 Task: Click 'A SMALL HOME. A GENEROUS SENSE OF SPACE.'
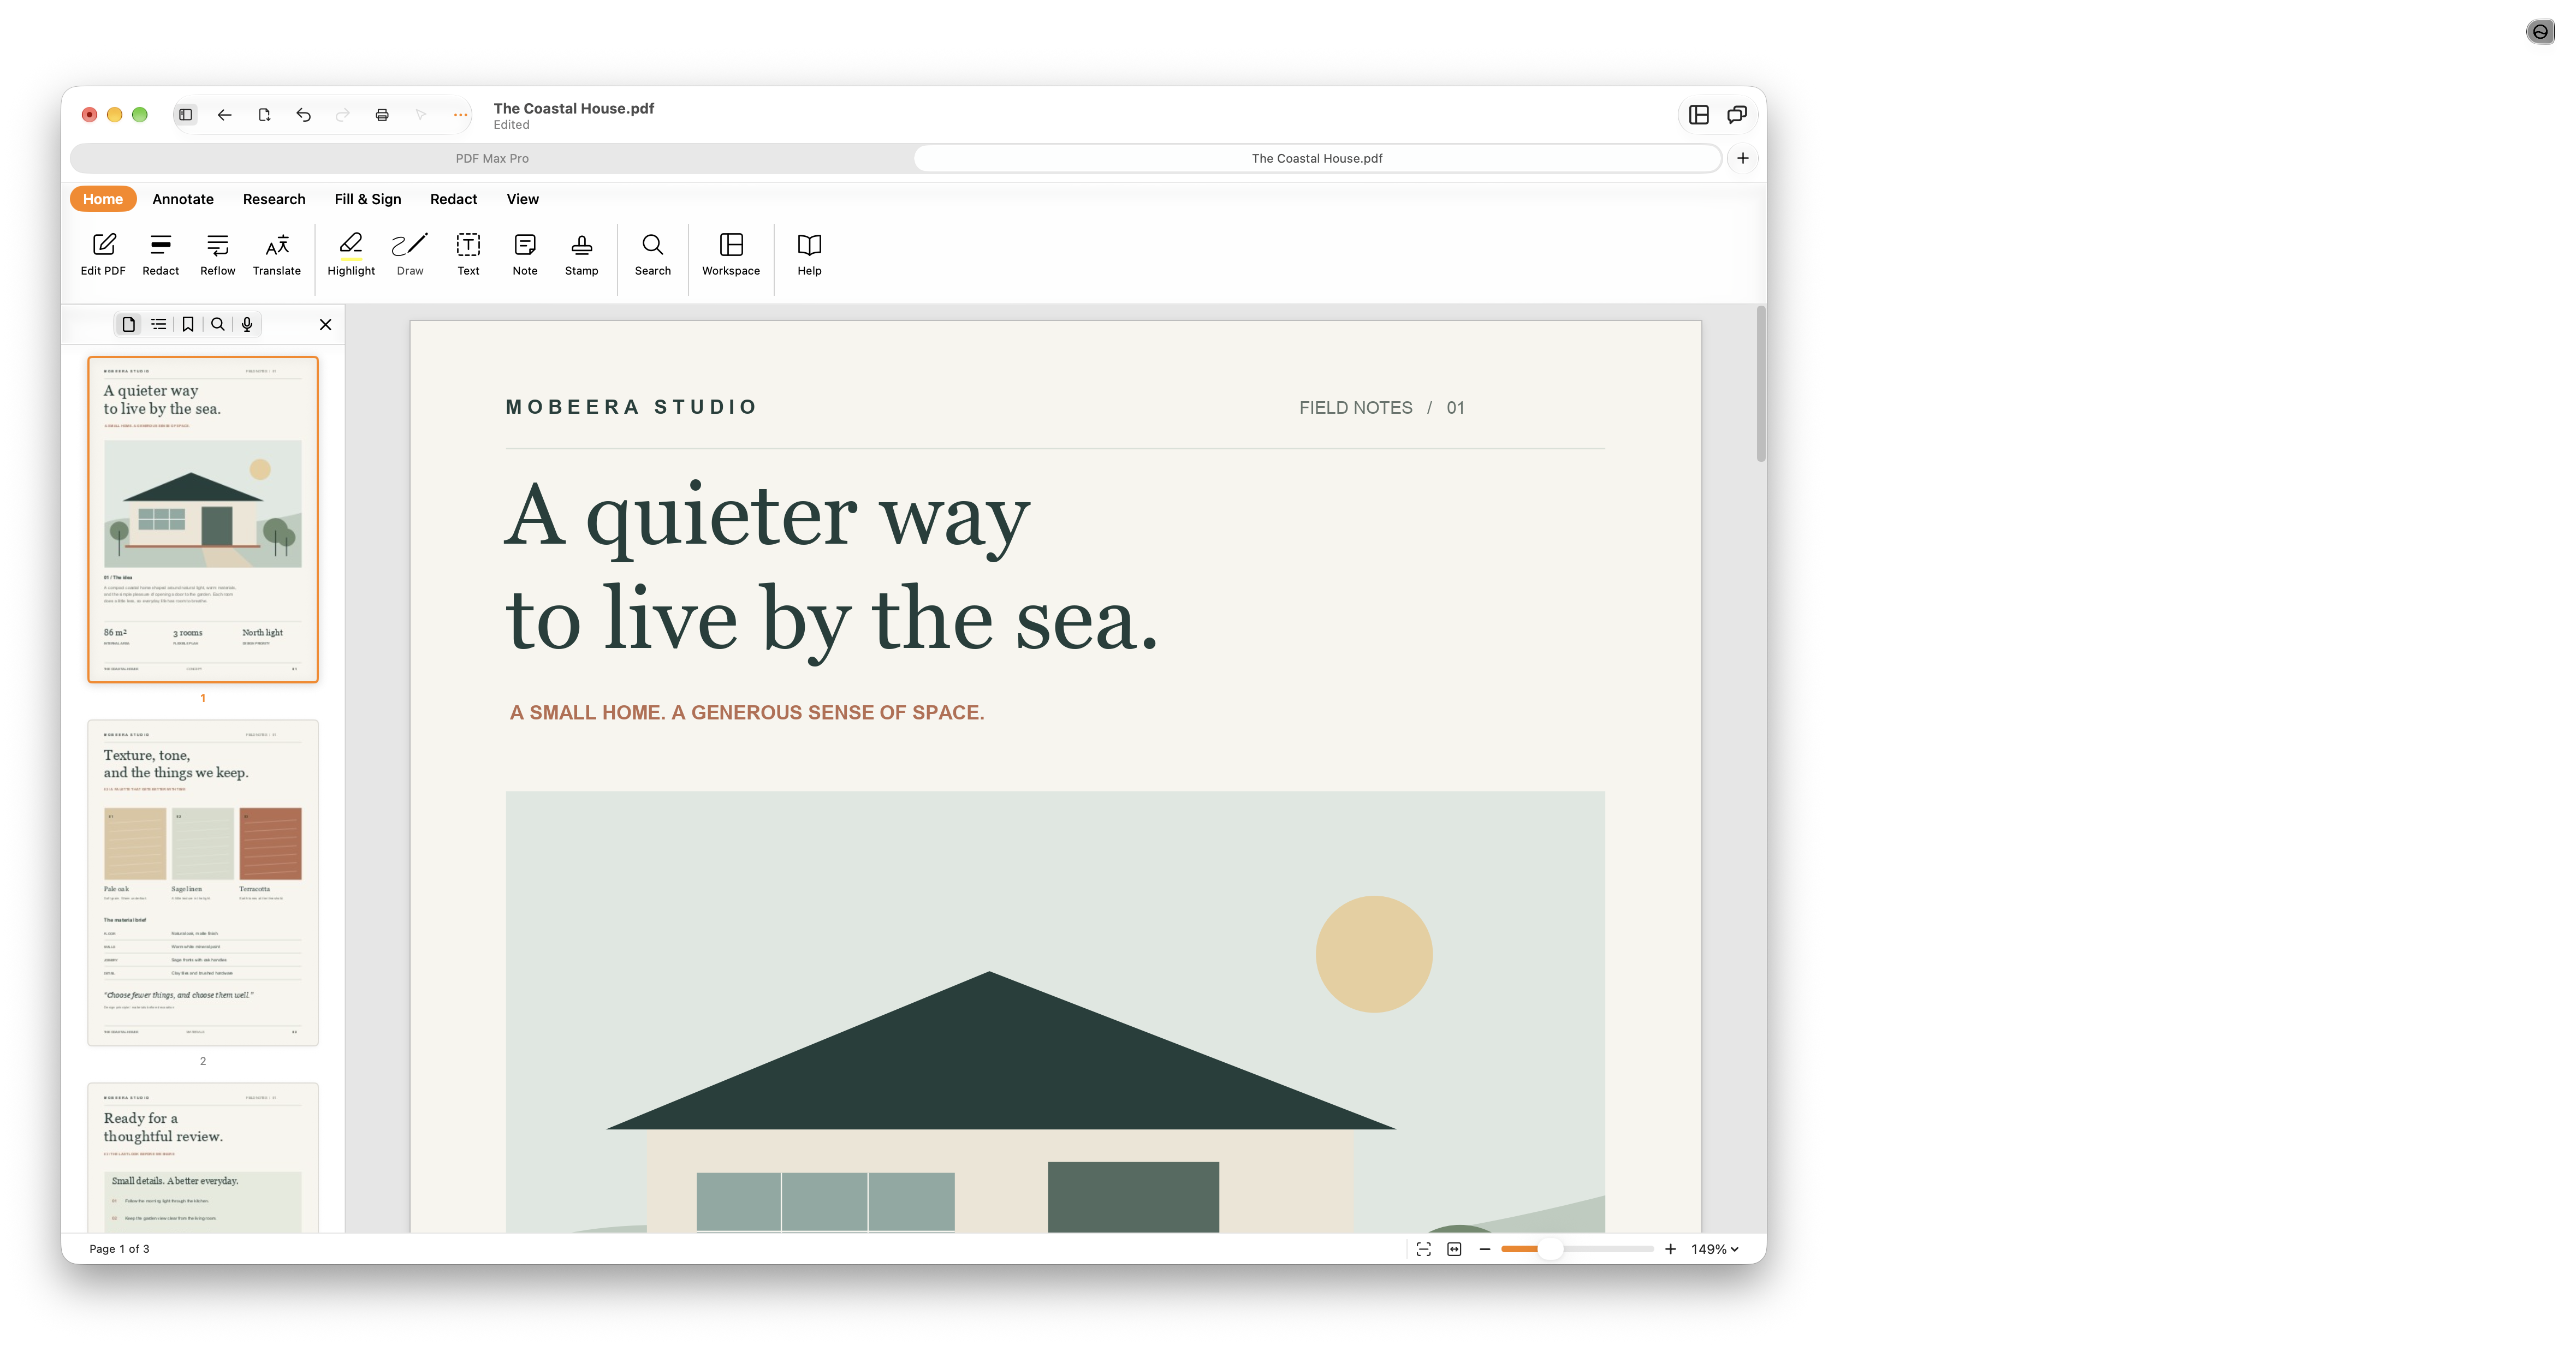coord(747,713)
